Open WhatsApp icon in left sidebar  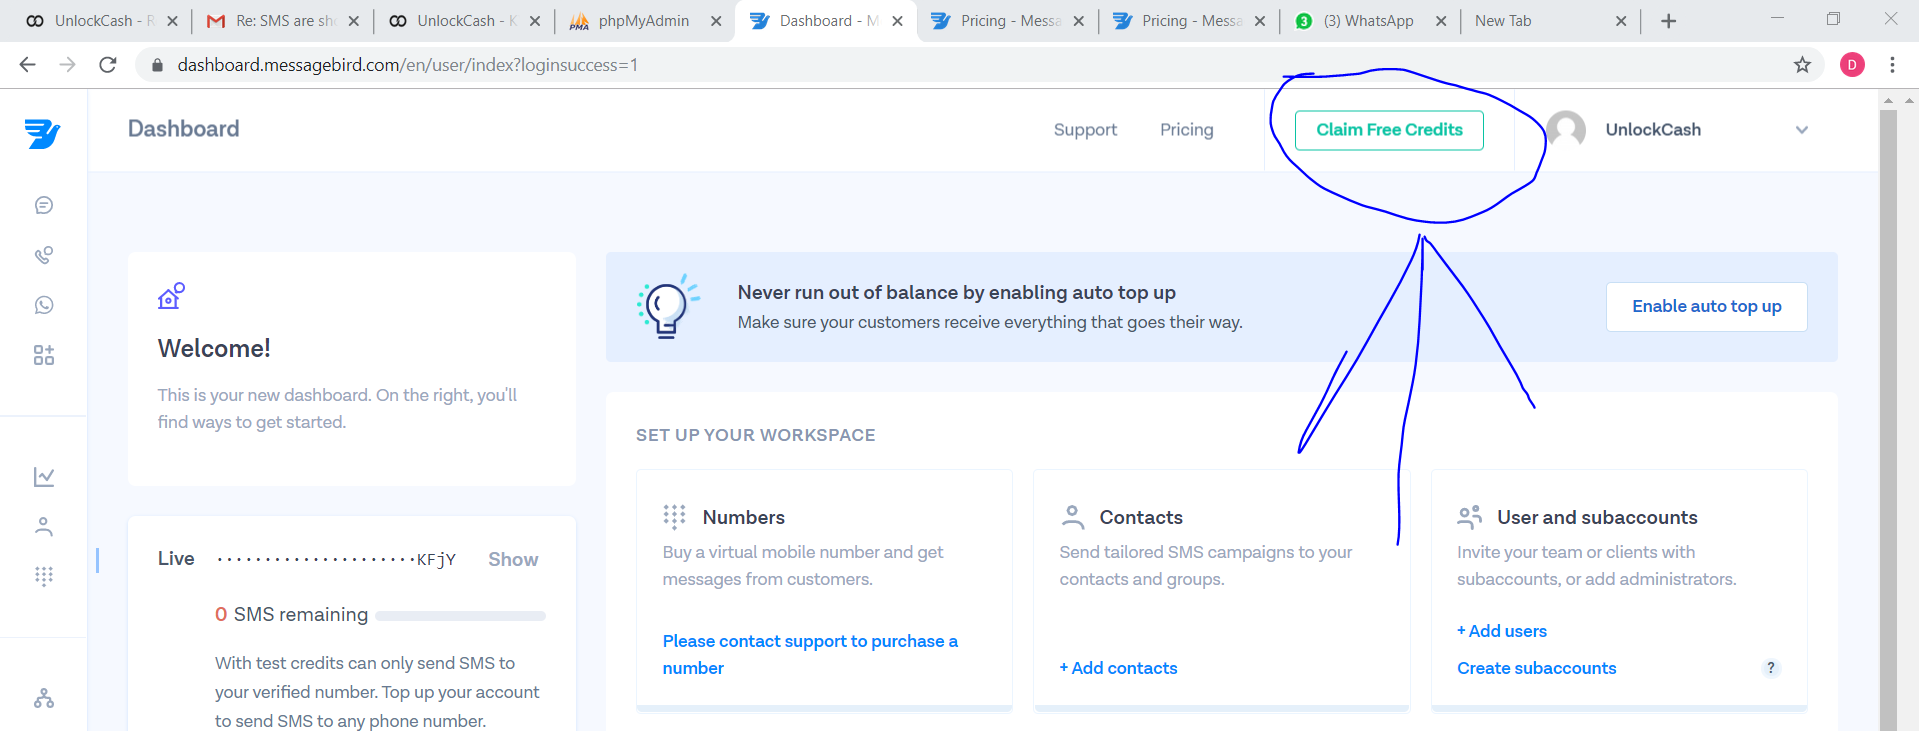[x=44, y=305]
